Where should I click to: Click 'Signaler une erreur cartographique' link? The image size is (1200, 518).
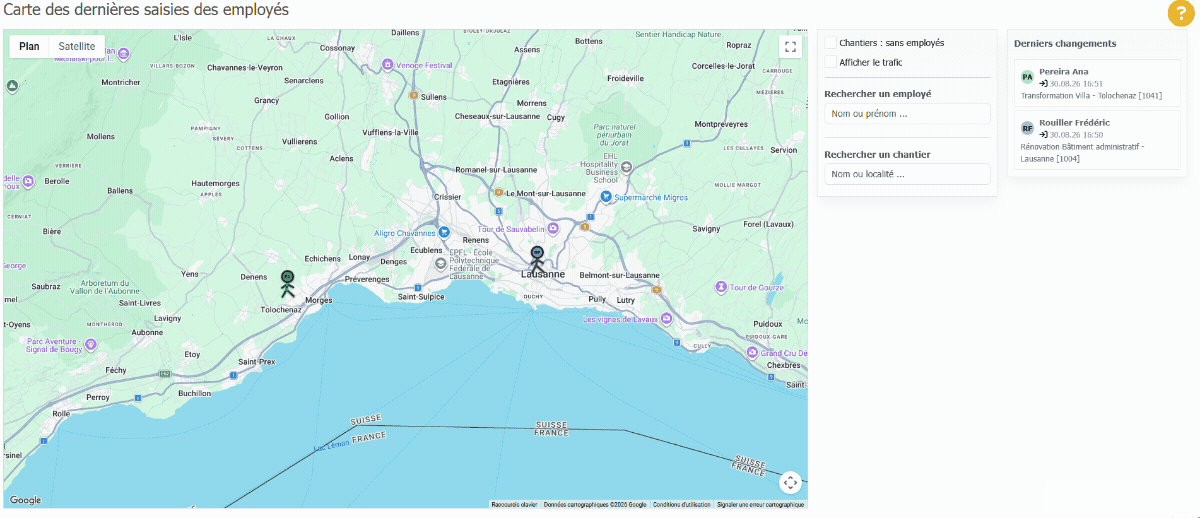coord(760,505)
